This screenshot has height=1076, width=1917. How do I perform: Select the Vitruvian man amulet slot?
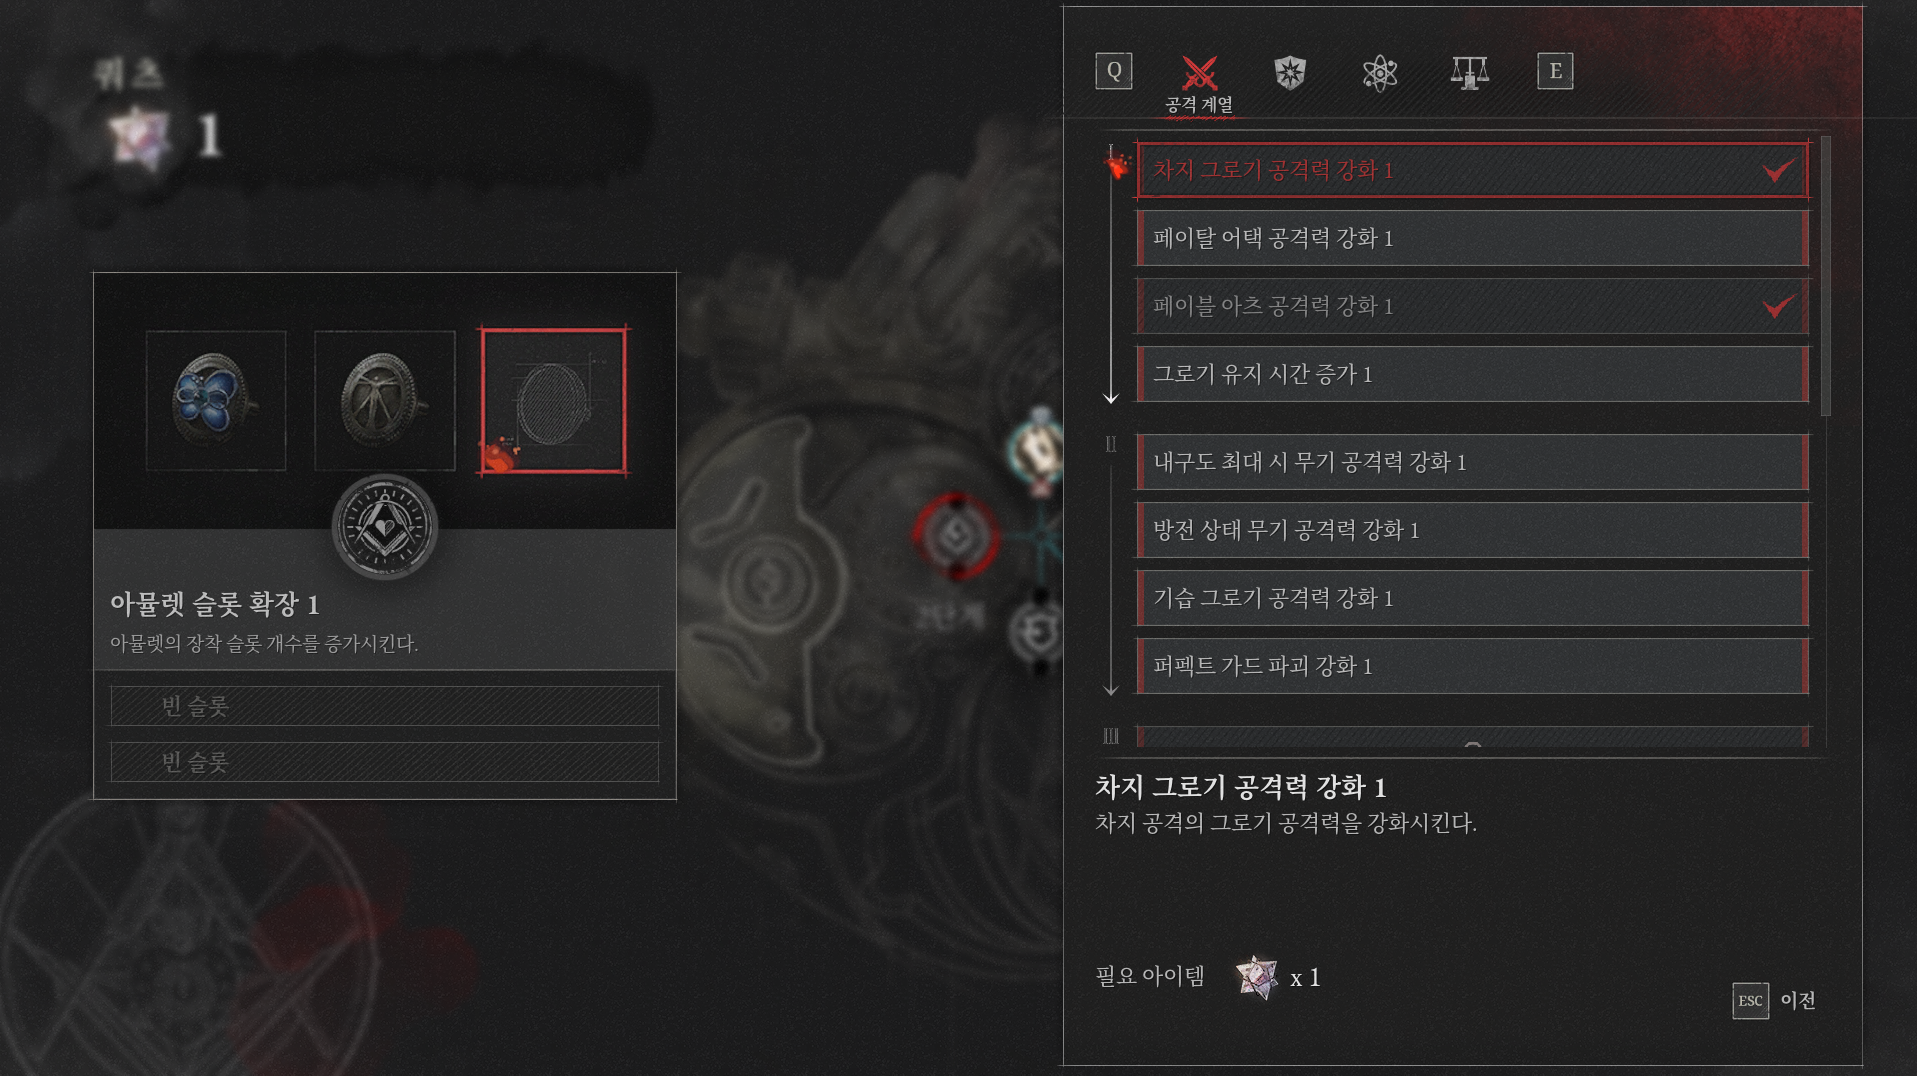pyautogui.click(x=385, y=400)
